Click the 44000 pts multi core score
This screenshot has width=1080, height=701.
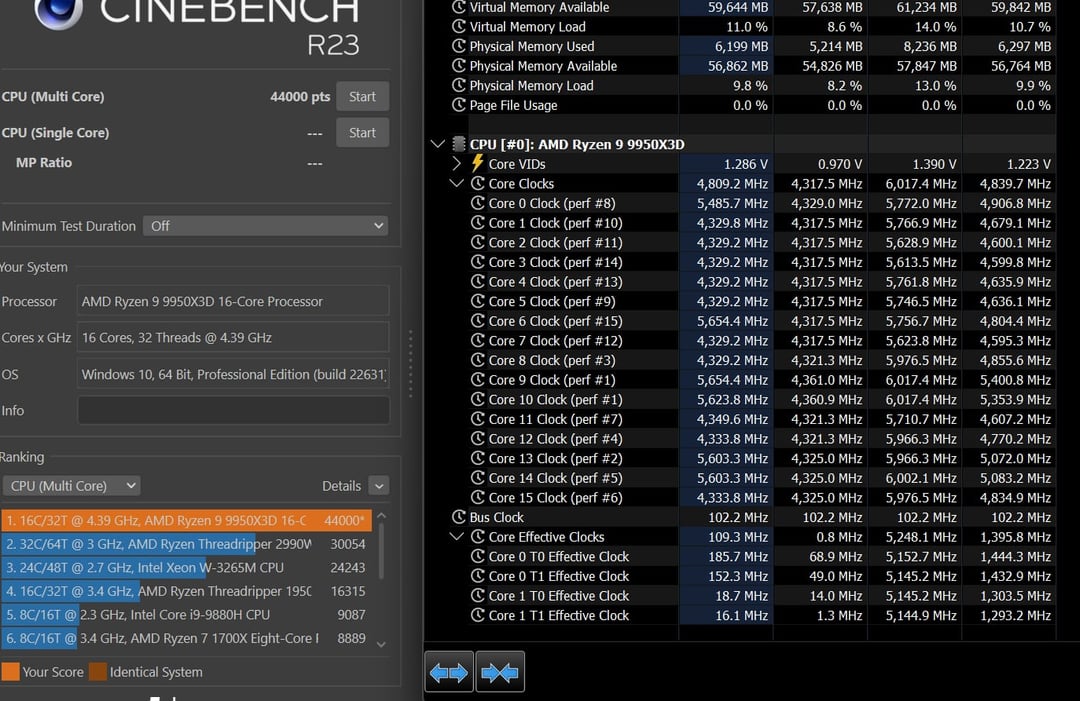[300, 96]
